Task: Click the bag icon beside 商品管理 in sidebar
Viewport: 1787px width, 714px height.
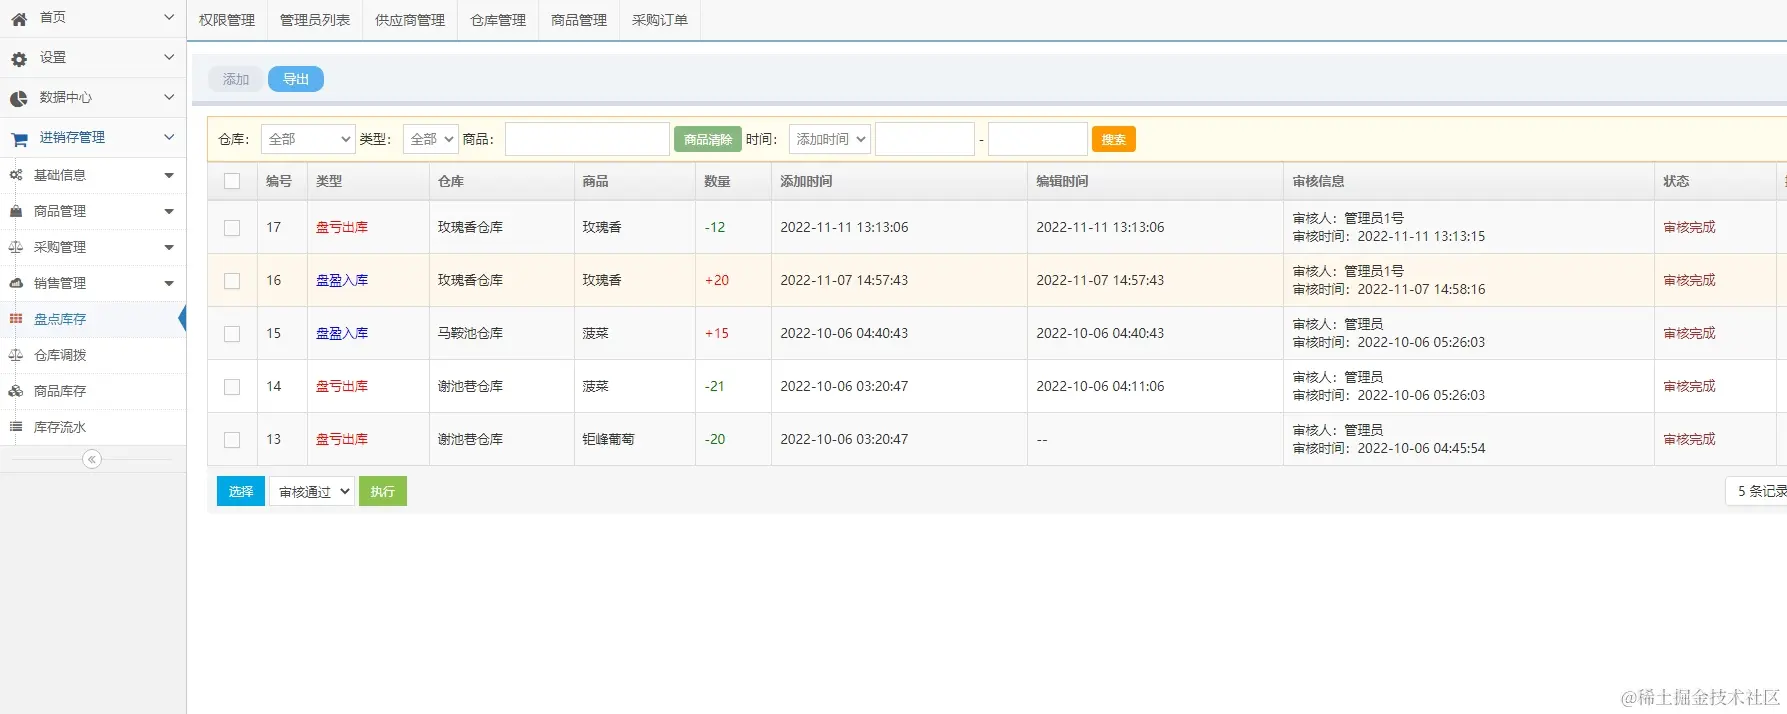Action: point(16,211)
